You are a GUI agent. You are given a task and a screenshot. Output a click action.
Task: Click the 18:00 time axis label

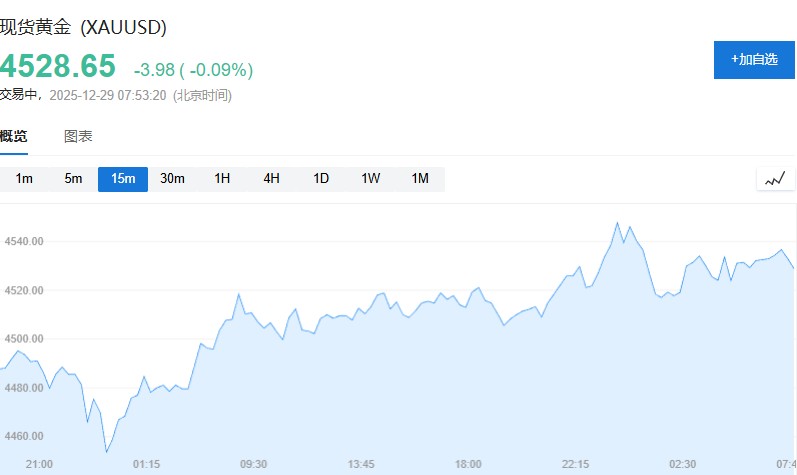click(x=468, y=464)
